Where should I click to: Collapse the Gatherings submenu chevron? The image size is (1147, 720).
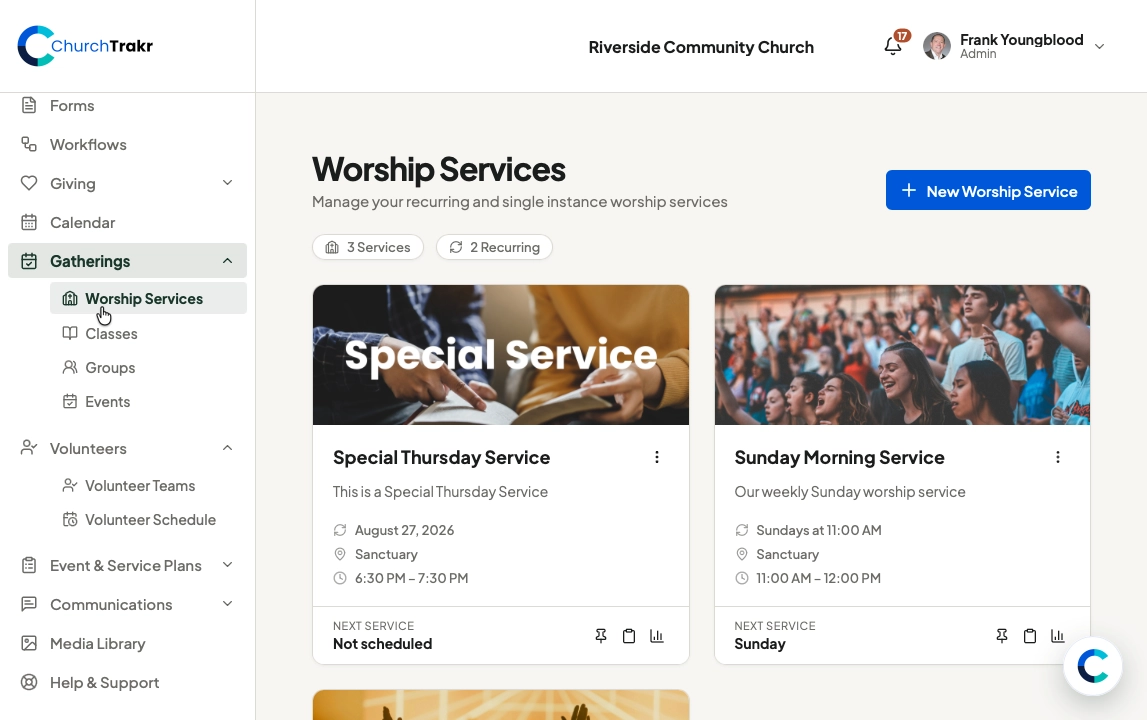[x=227, y=261]
